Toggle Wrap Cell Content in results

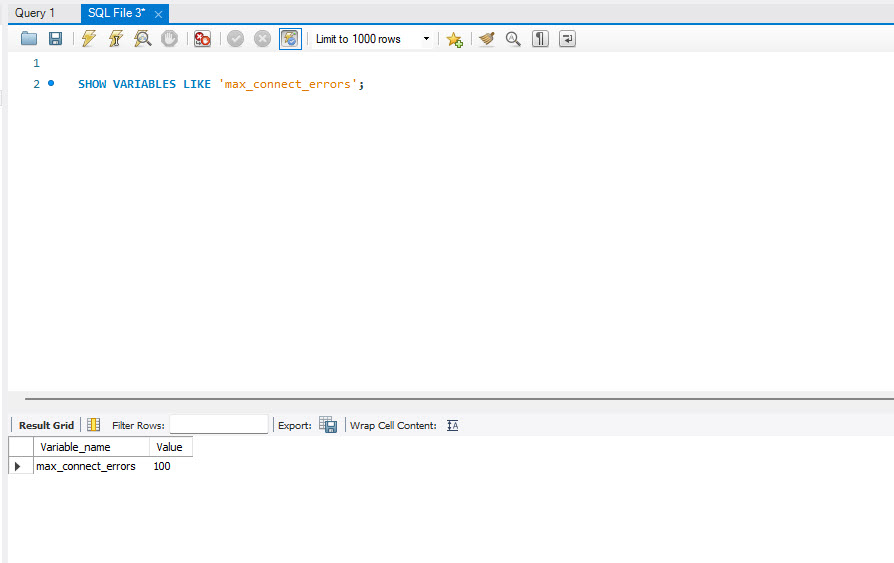[x=452, y=425]
